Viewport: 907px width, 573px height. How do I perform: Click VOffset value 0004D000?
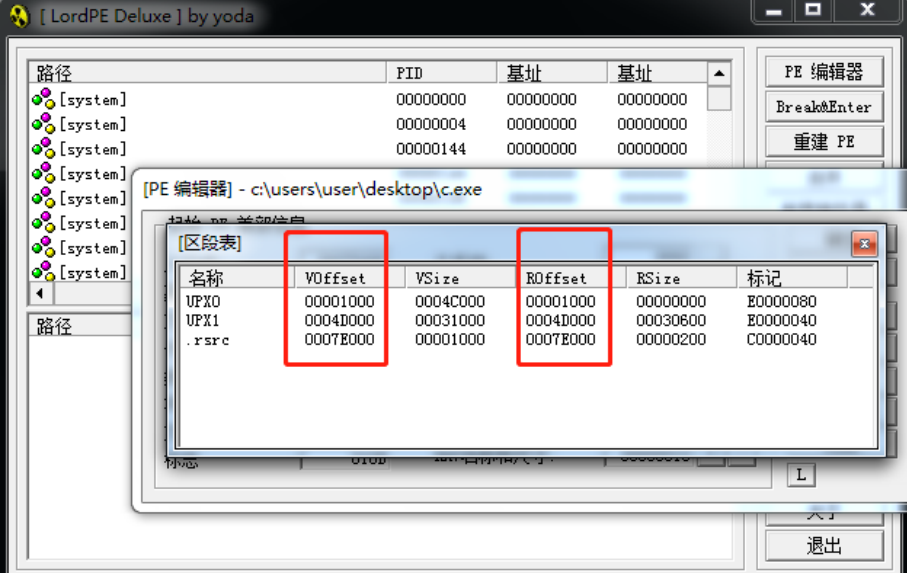pos(340,320)
